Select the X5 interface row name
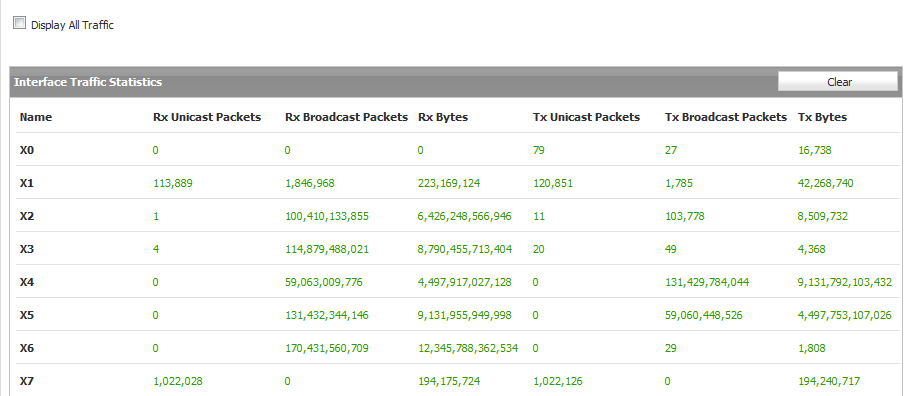 pos(27,315)
